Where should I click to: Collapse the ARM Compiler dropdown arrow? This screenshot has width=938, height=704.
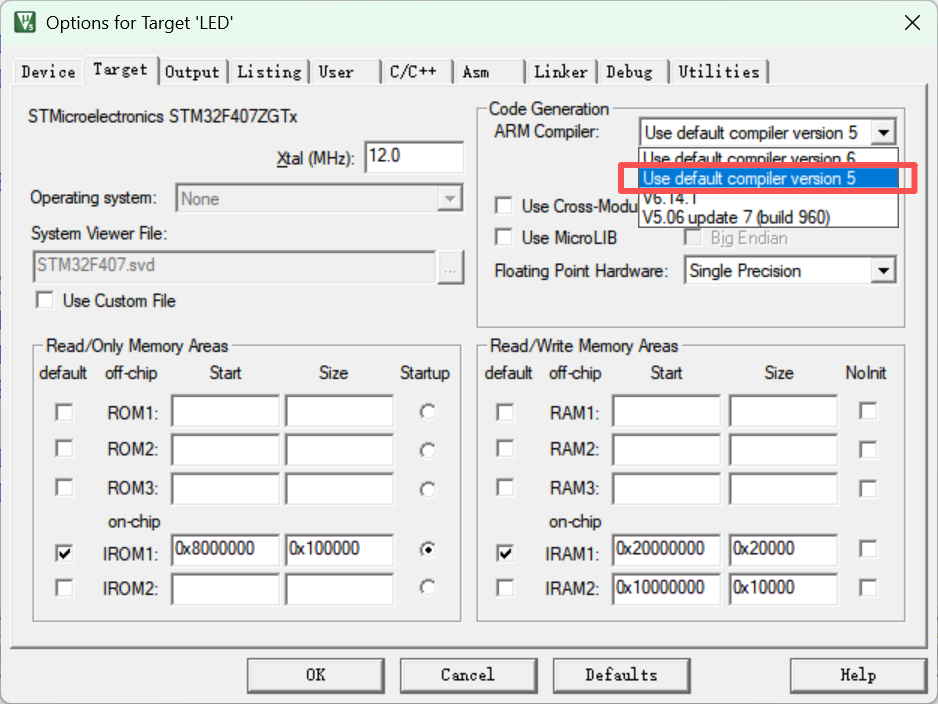point(884,132)
